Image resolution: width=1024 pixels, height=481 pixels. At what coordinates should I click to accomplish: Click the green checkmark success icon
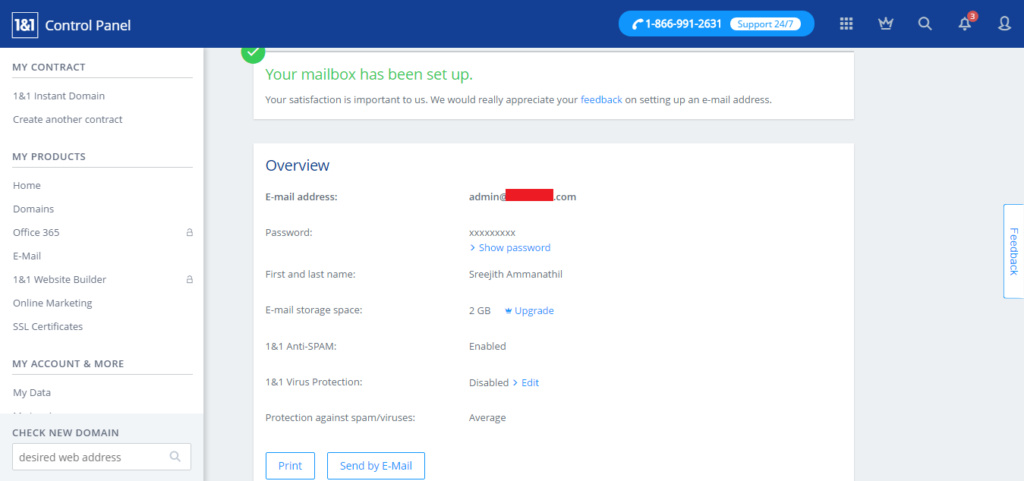pyautogui.click(x=253, y=52)
